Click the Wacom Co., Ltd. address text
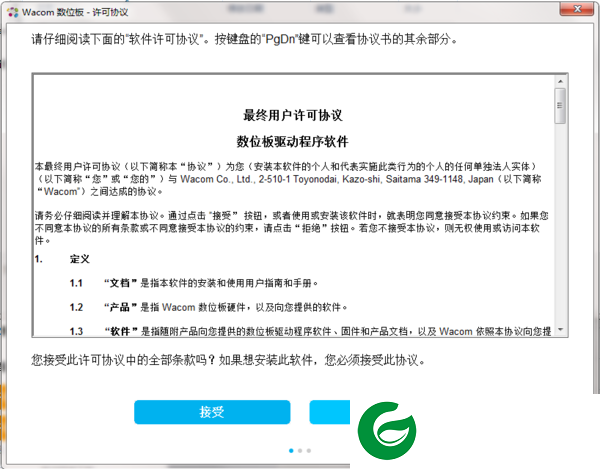Screen dimensions: 600x469 coord(337,179)
